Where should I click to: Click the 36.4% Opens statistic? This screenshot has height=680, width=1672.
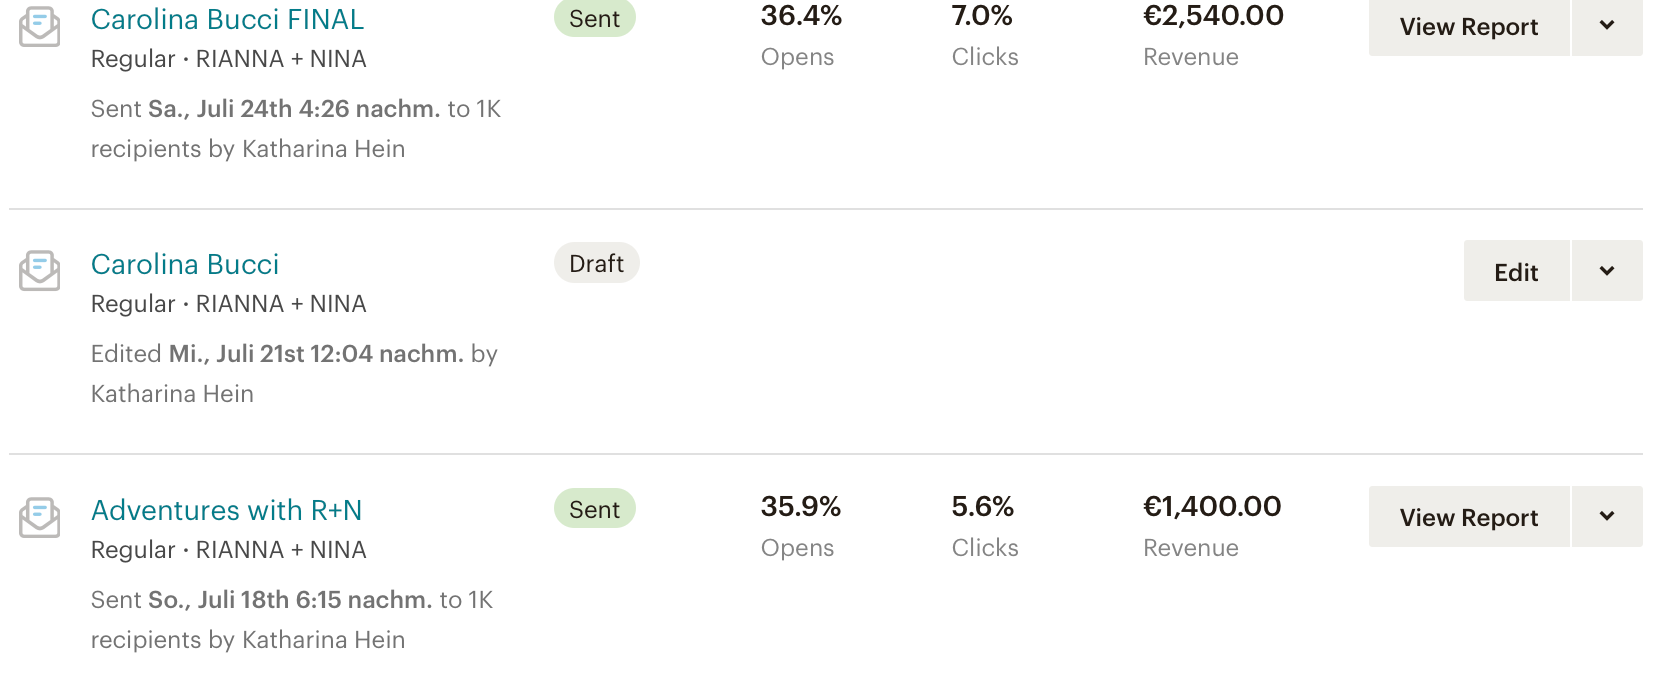[801, 17]
